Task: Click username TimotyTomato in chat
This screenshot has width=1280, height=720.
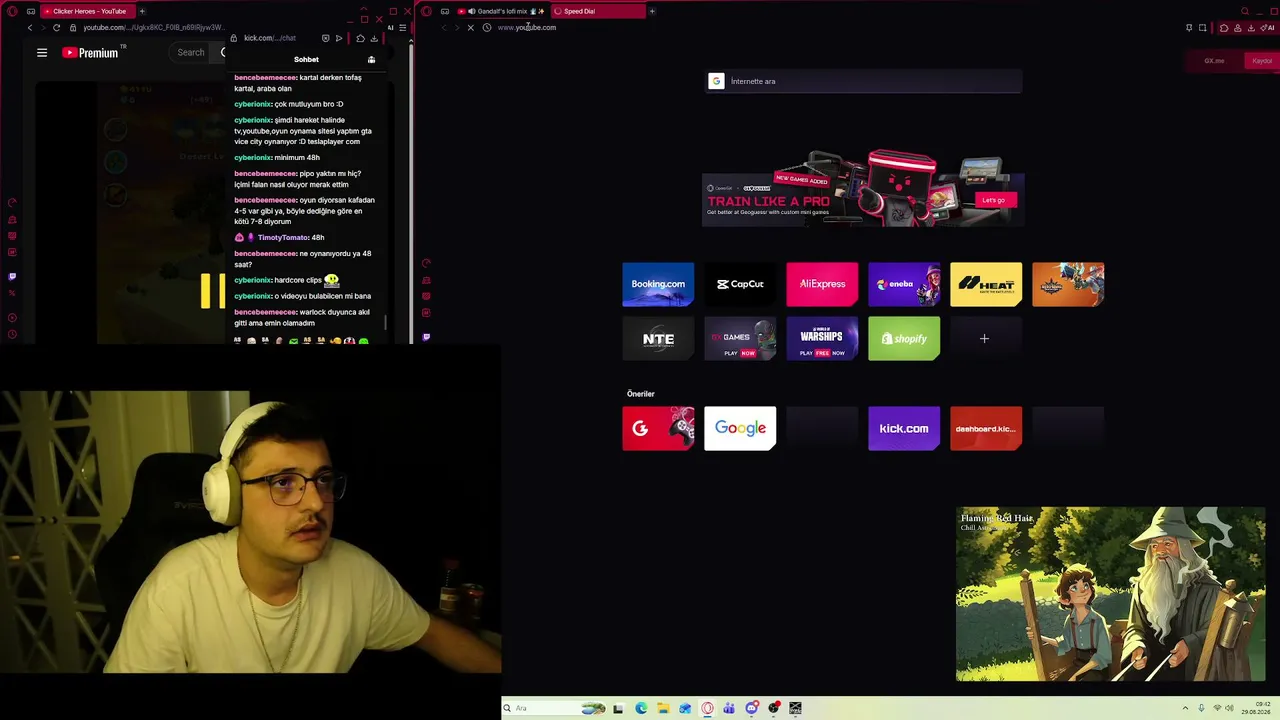Action: click(x=283, y=238)
